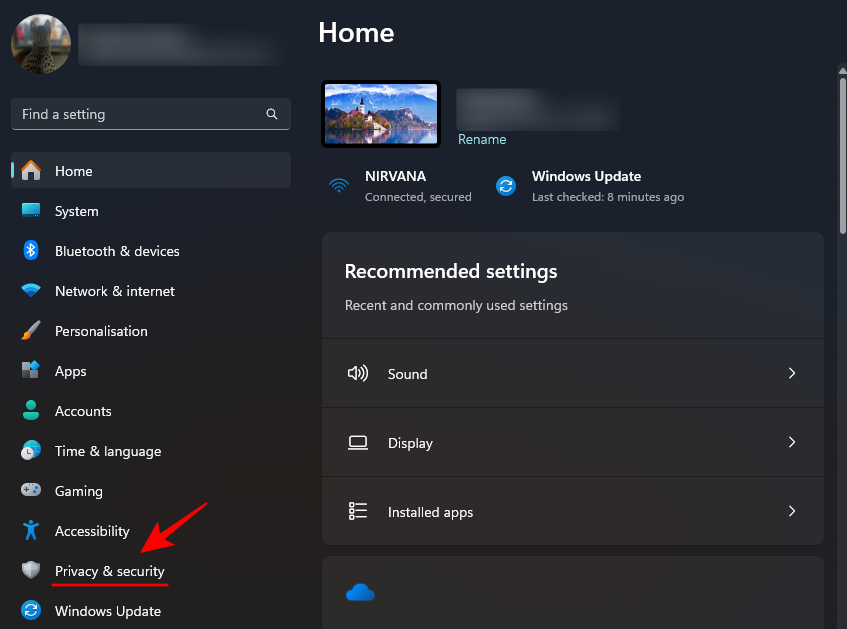
Task: Click the Wi-Fi status icon beside NIRVANA
Action: pos(339,186)
